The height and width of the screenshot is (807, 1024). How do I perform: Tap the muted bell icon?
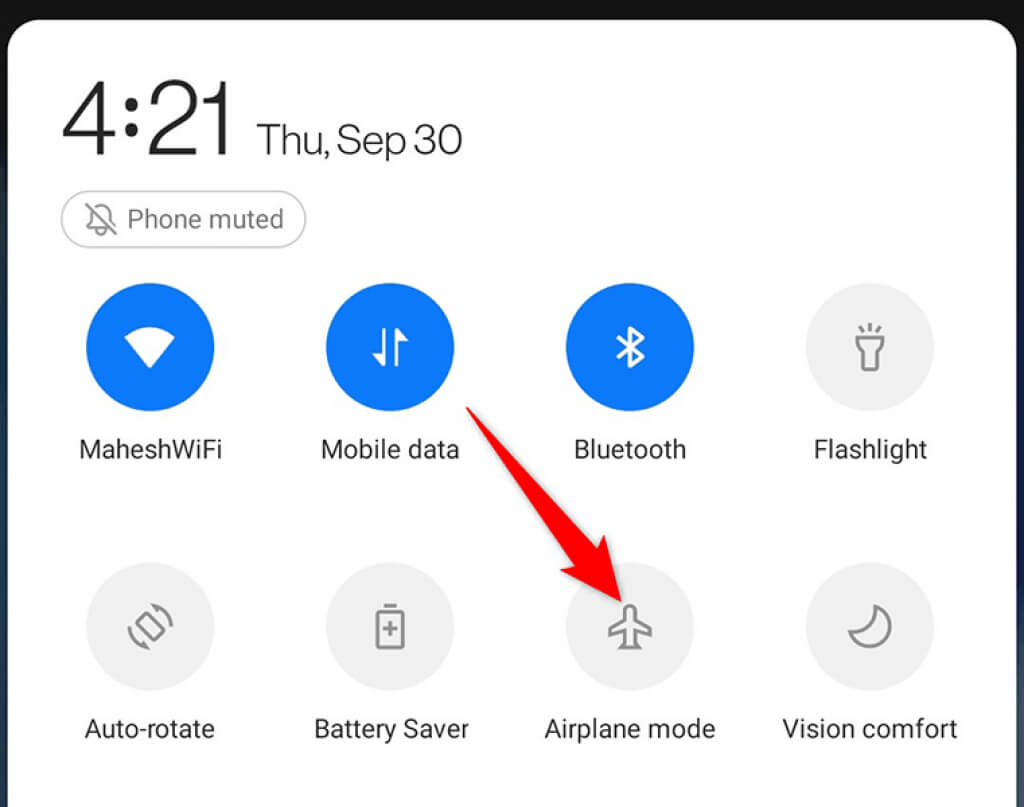[101, 219]
